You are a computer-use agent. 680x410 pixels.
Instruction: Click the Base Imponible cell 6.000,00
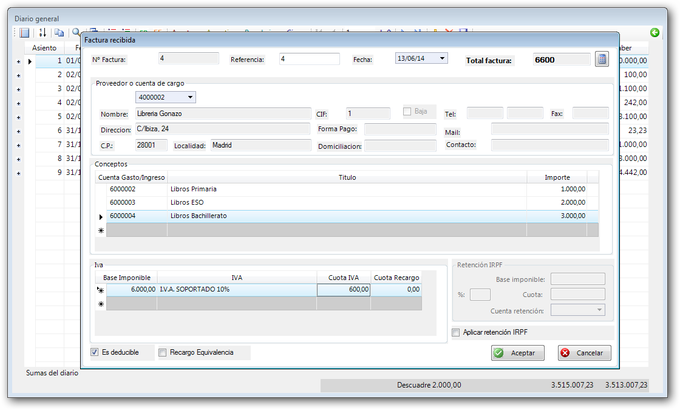[x=132, y=289]
